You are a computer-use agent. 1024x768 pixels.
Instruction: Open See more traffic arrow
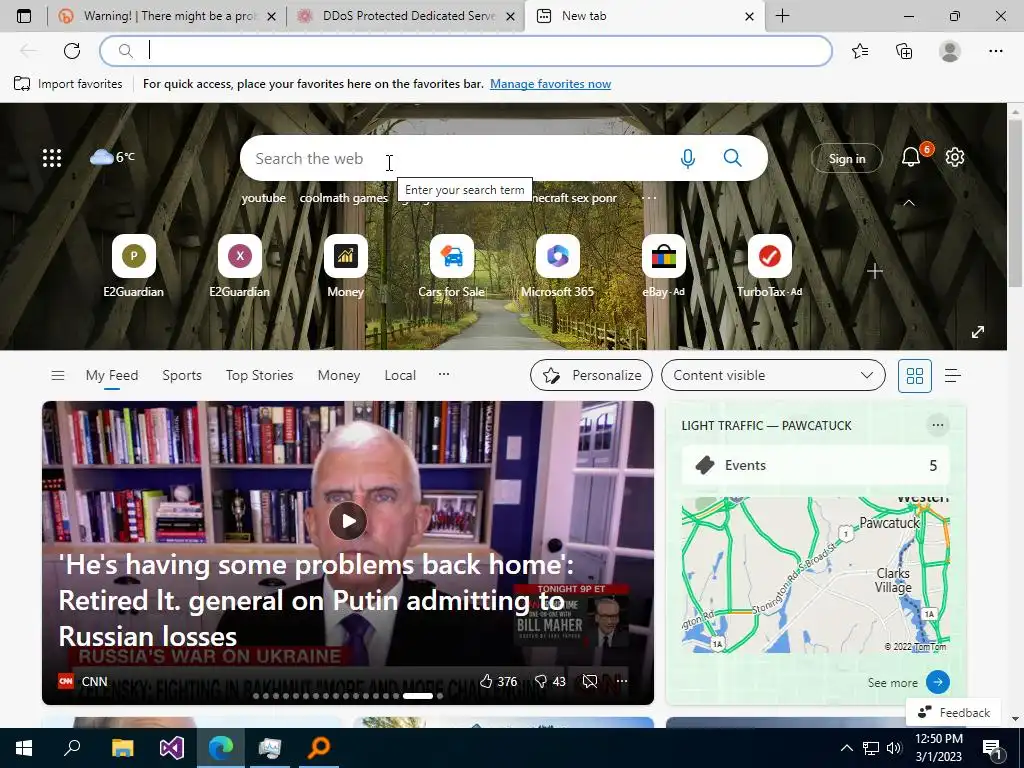pyautogui.click(x=938, y=682)
